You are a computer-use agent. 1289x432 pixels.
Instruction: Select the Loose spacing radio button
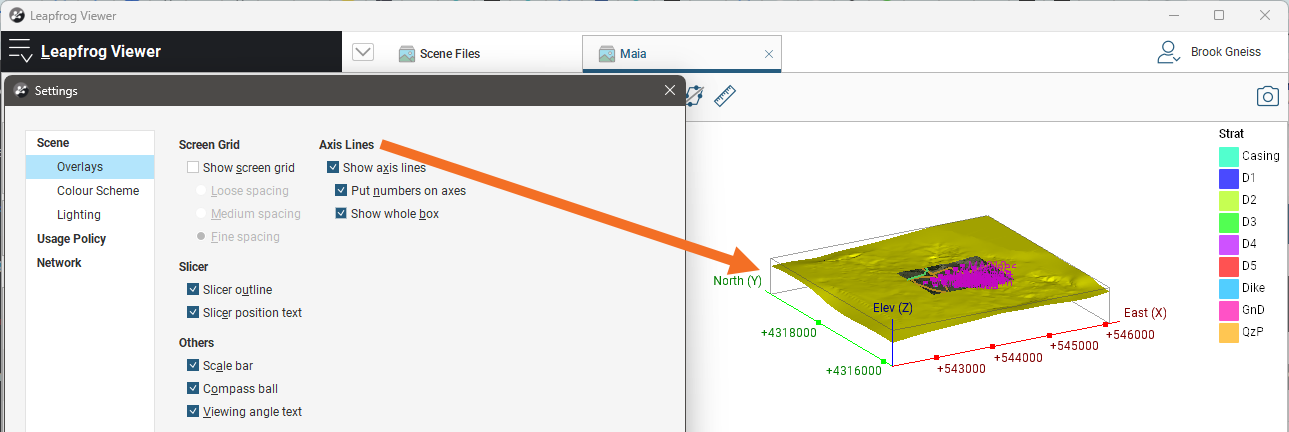click(202, 190)
